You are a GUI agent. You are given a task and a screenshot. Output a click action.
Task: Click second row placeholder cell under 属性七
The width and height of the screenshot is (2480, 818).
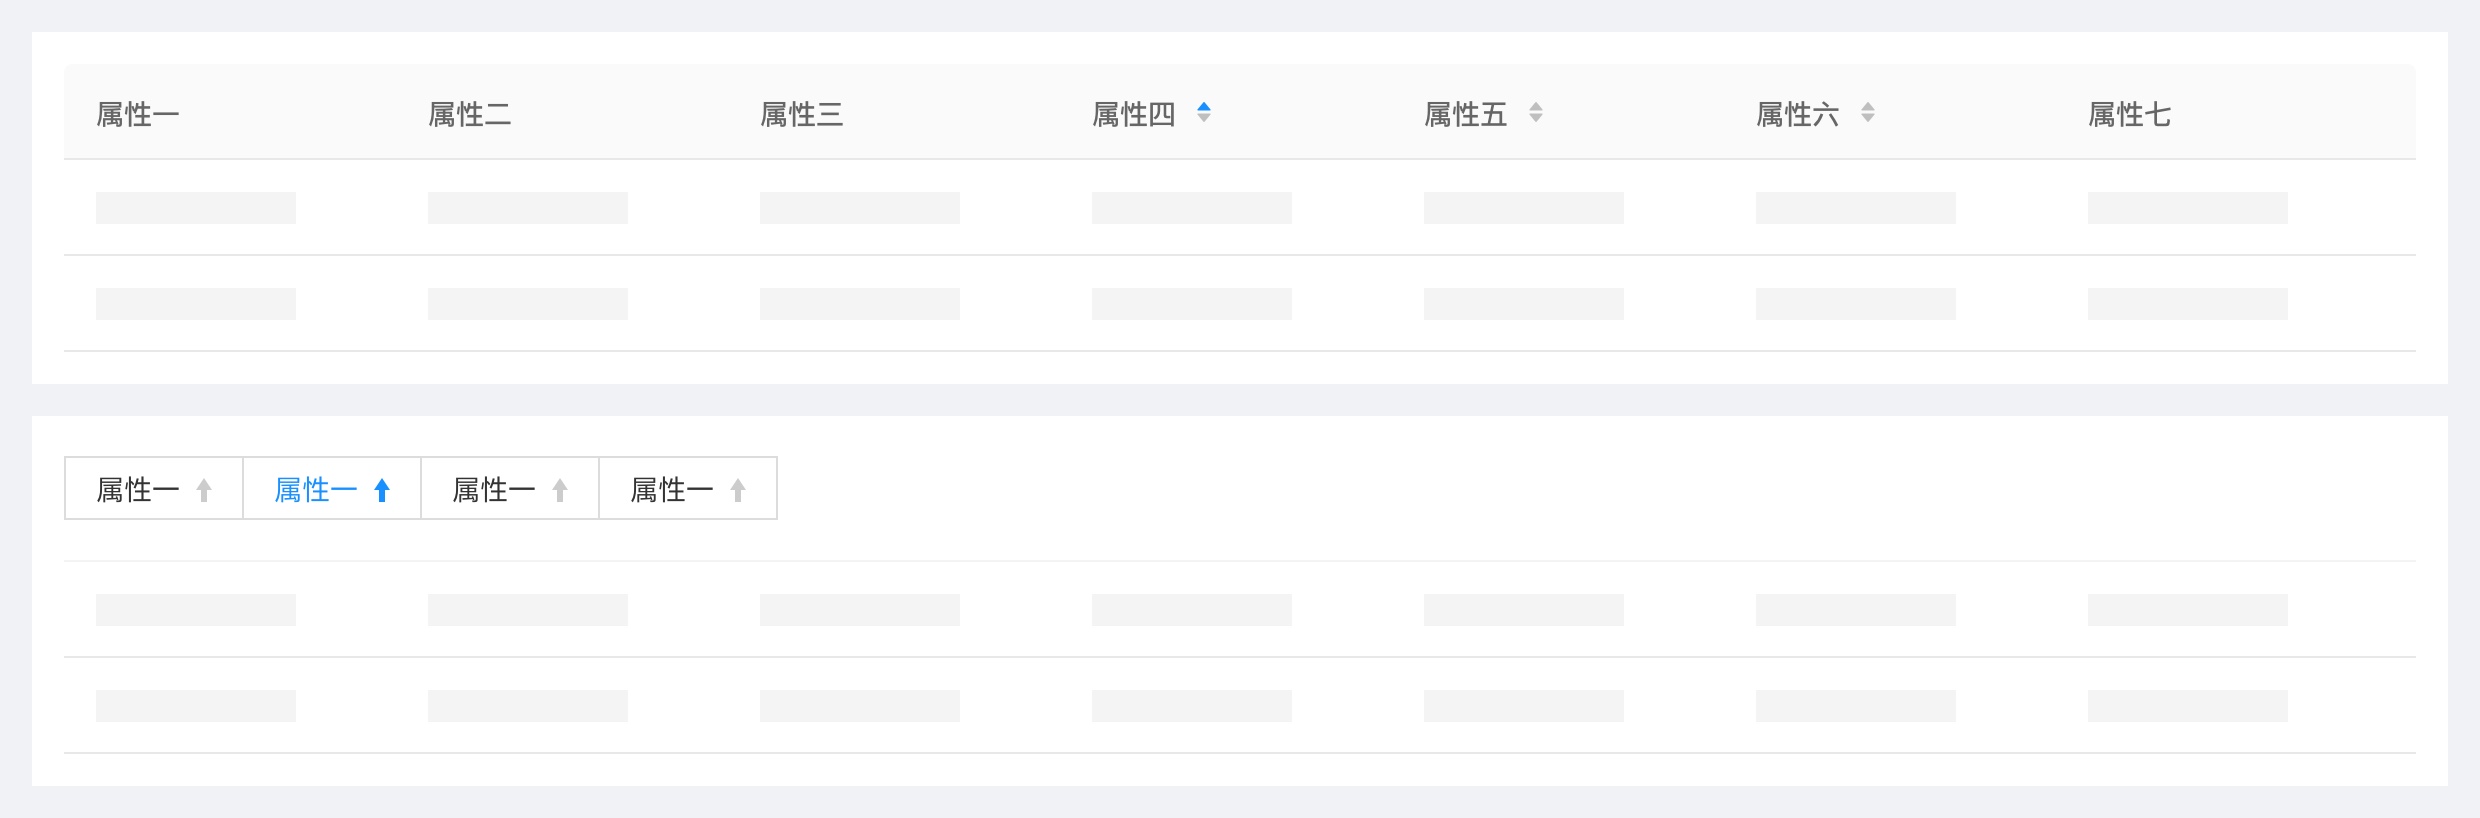[x=2188, y=304]
